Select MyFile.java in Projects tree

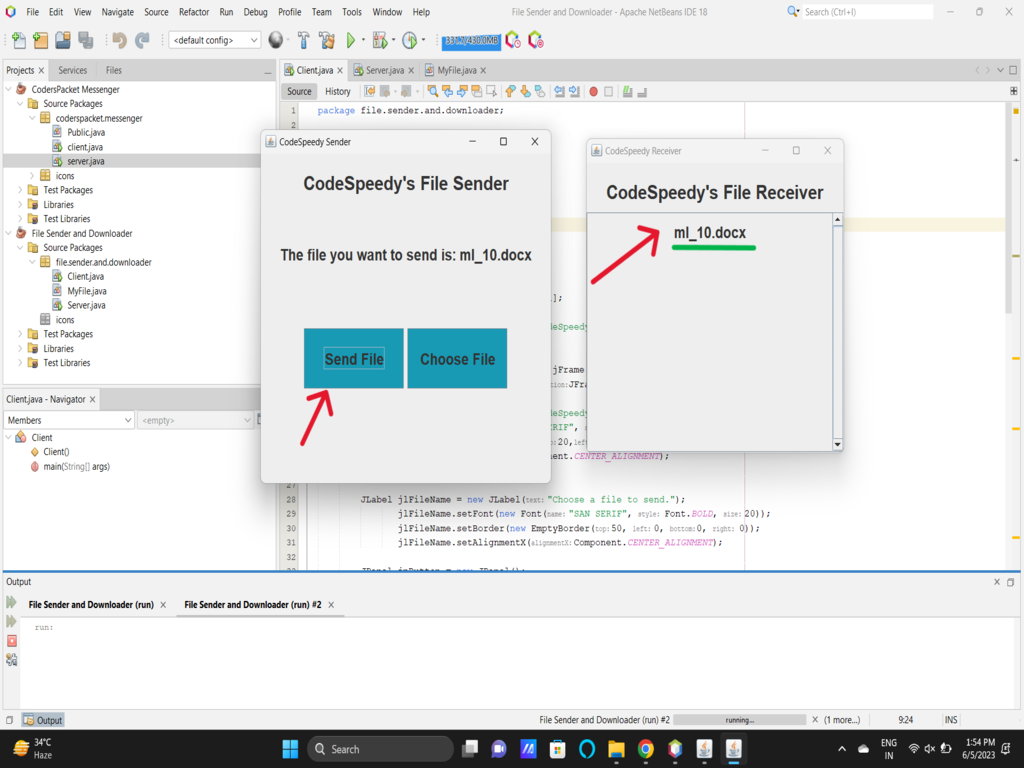[86, 291]
